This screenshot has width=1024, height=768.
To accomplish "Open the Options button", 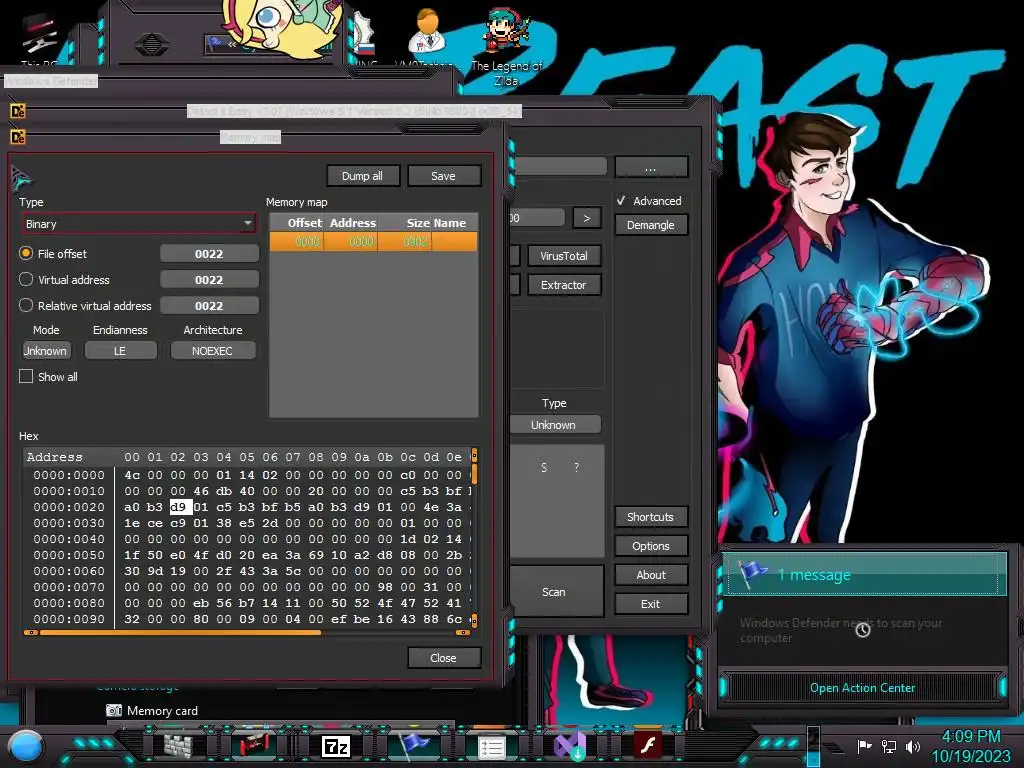I will tap(651, 546).
